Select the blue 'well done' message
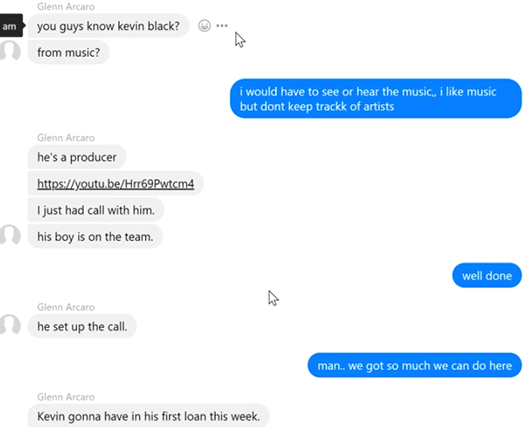The image size is (525, 427). [x=487, y=276]
